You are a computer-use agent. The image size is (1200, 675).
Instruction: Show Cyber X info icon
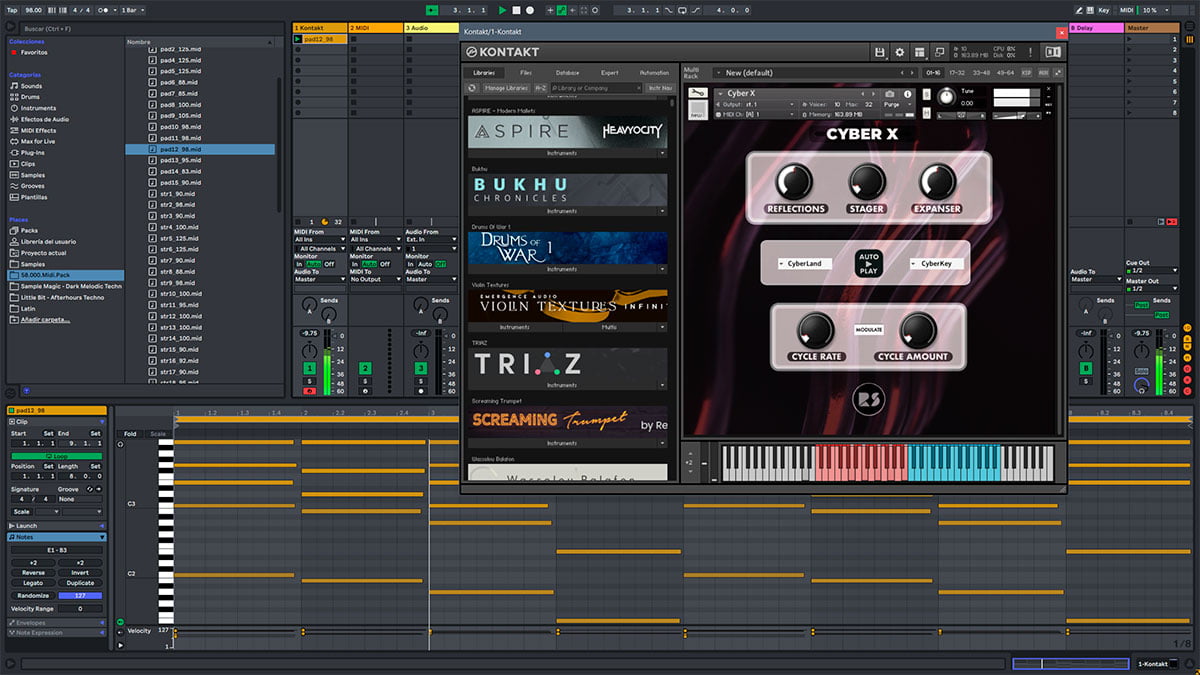pos(908,94)
